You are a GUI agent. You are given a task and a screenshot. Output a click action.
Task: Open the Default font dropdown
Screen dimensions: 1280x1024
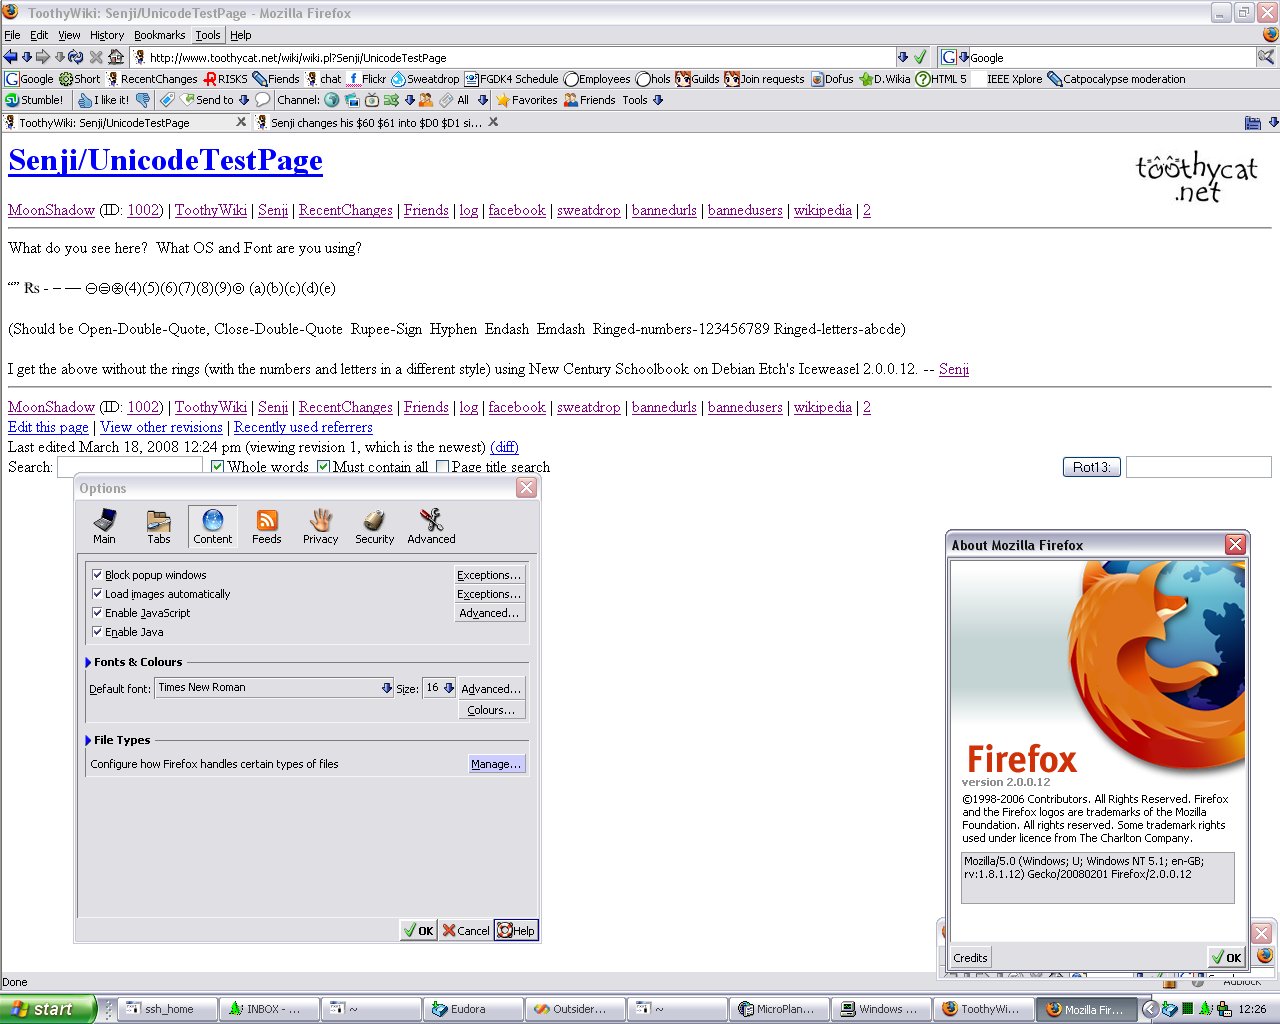[274, 688]
